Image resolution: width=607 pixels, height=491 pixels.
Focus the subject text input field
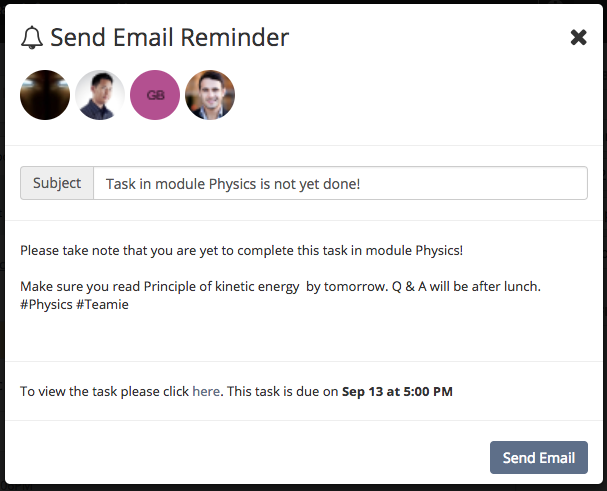click(x=340, y=183)
